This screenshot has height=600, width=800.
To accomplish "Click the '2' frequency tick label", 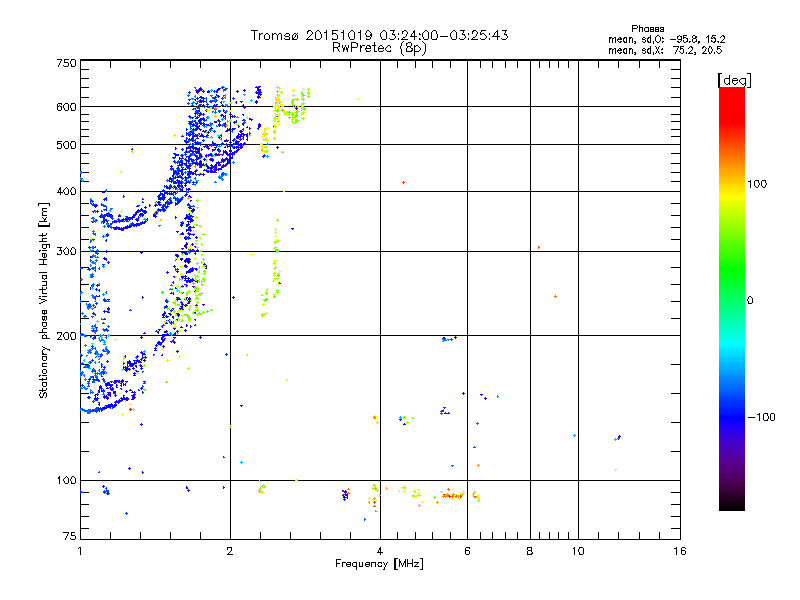I will tap(230, 551).
